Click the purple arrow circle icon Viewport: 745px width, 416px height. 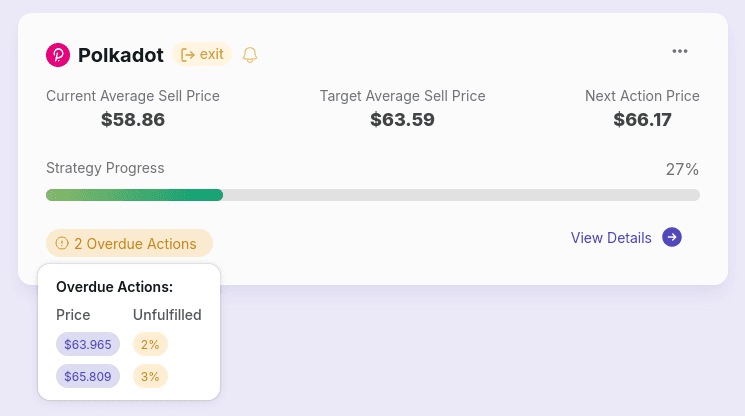coord(672,237)
